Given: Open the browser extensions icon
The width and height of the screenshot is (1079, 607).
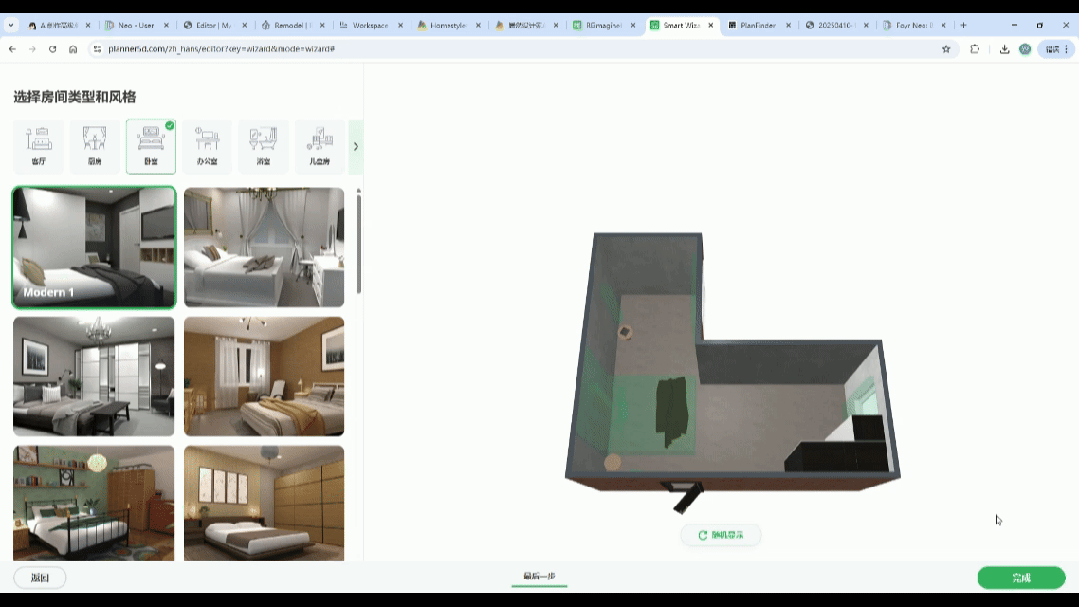Looking at the screenshot, I should (x=974, y=49).
